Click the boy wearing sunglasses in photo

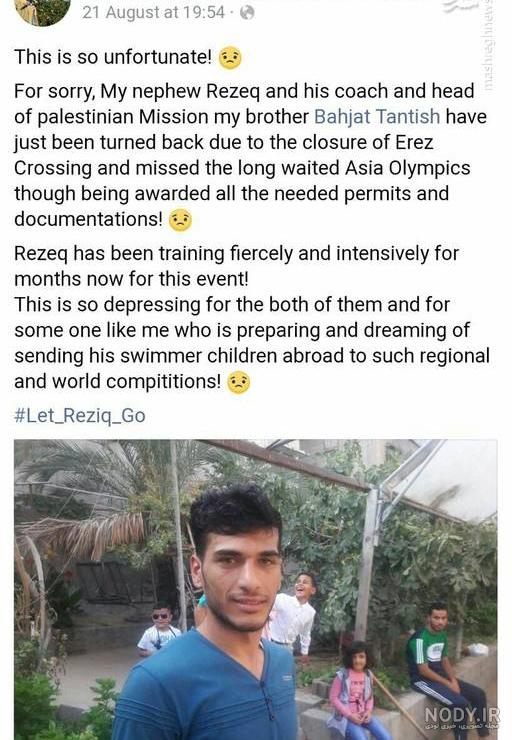click(x=158, y=629)
